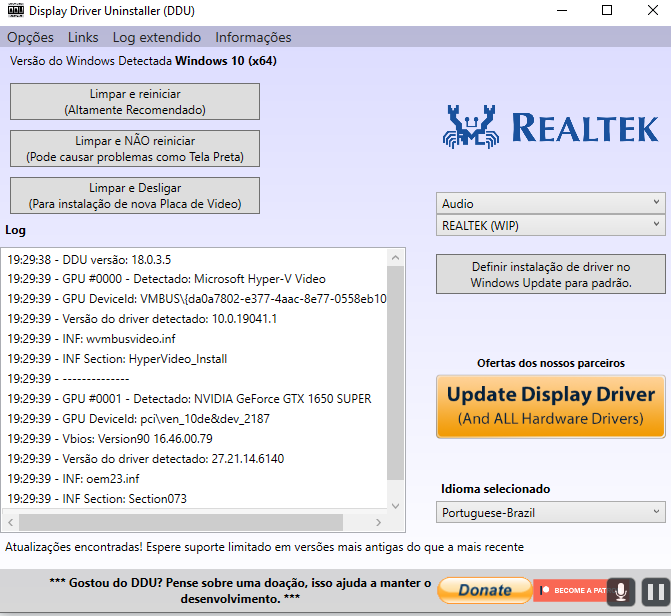Maximize the DDU window
Image resolution: width=671 pixels, height=616 pixels.
[x=607, y=10]
